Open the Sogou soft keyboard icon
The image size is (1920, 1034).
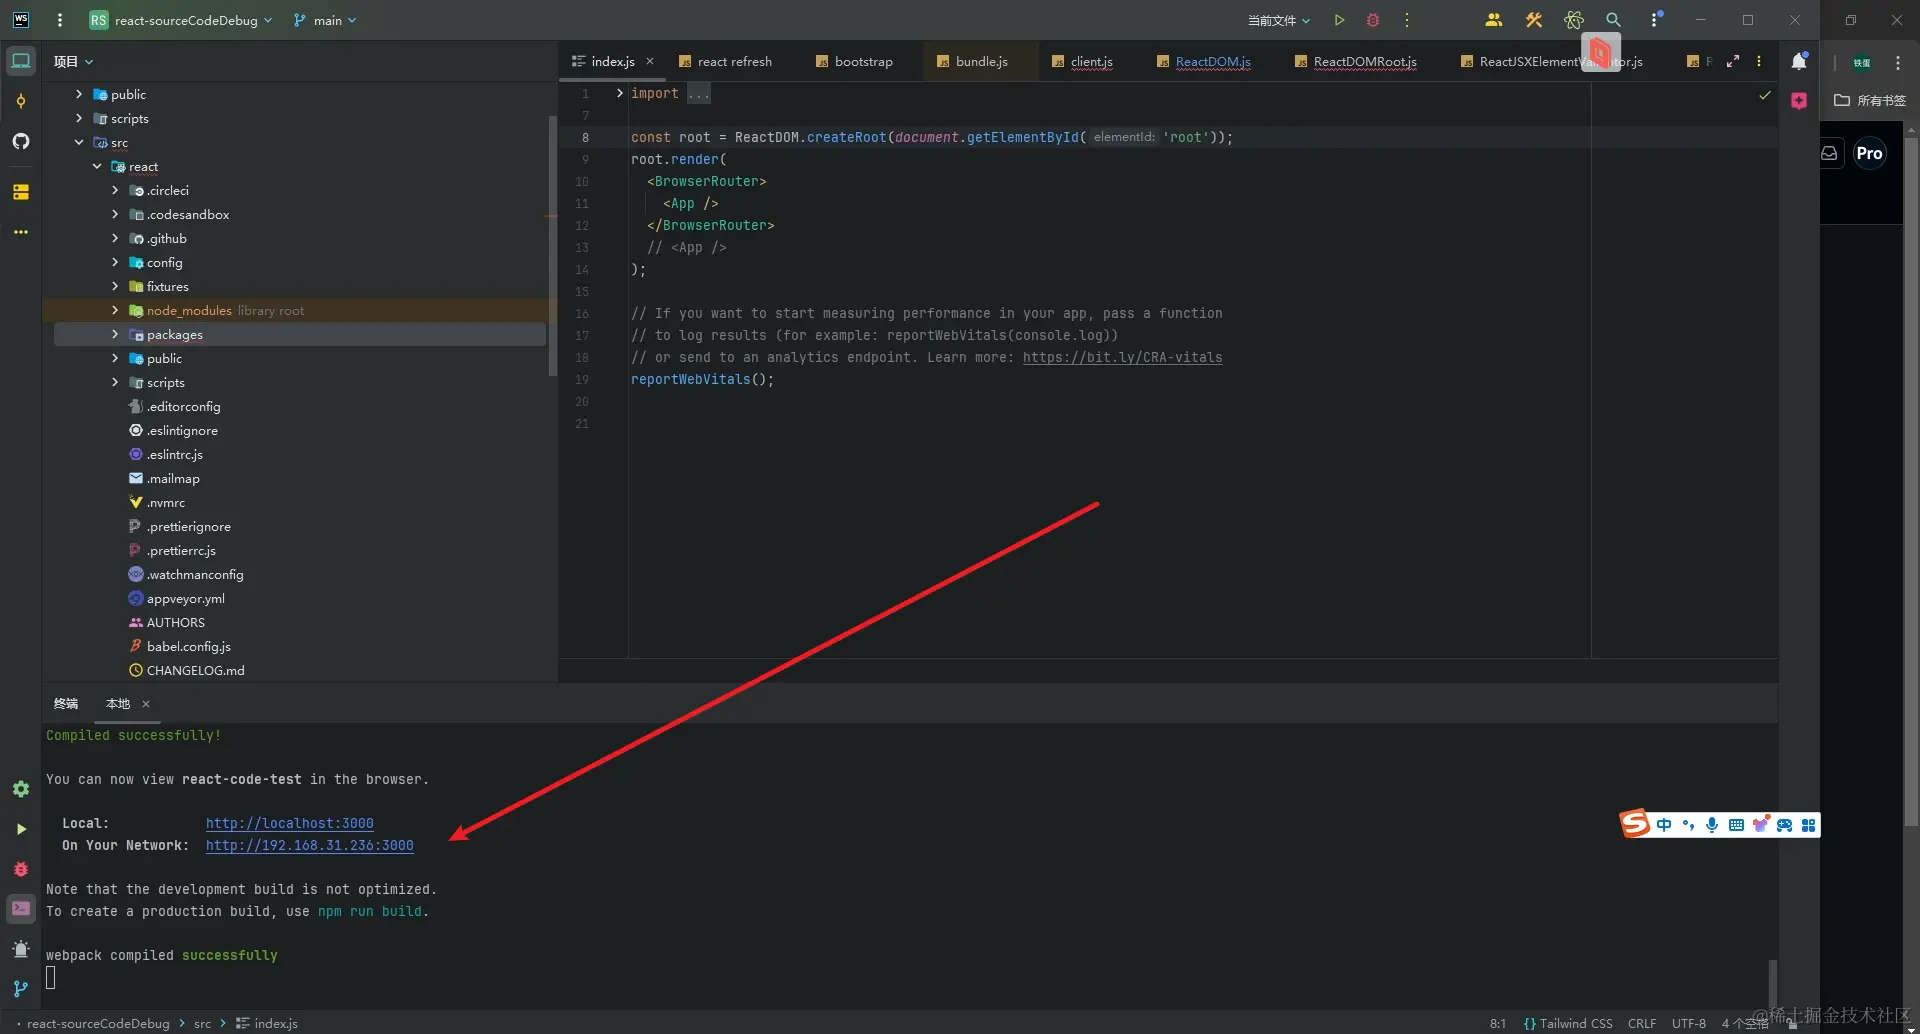pos(1736,825)
